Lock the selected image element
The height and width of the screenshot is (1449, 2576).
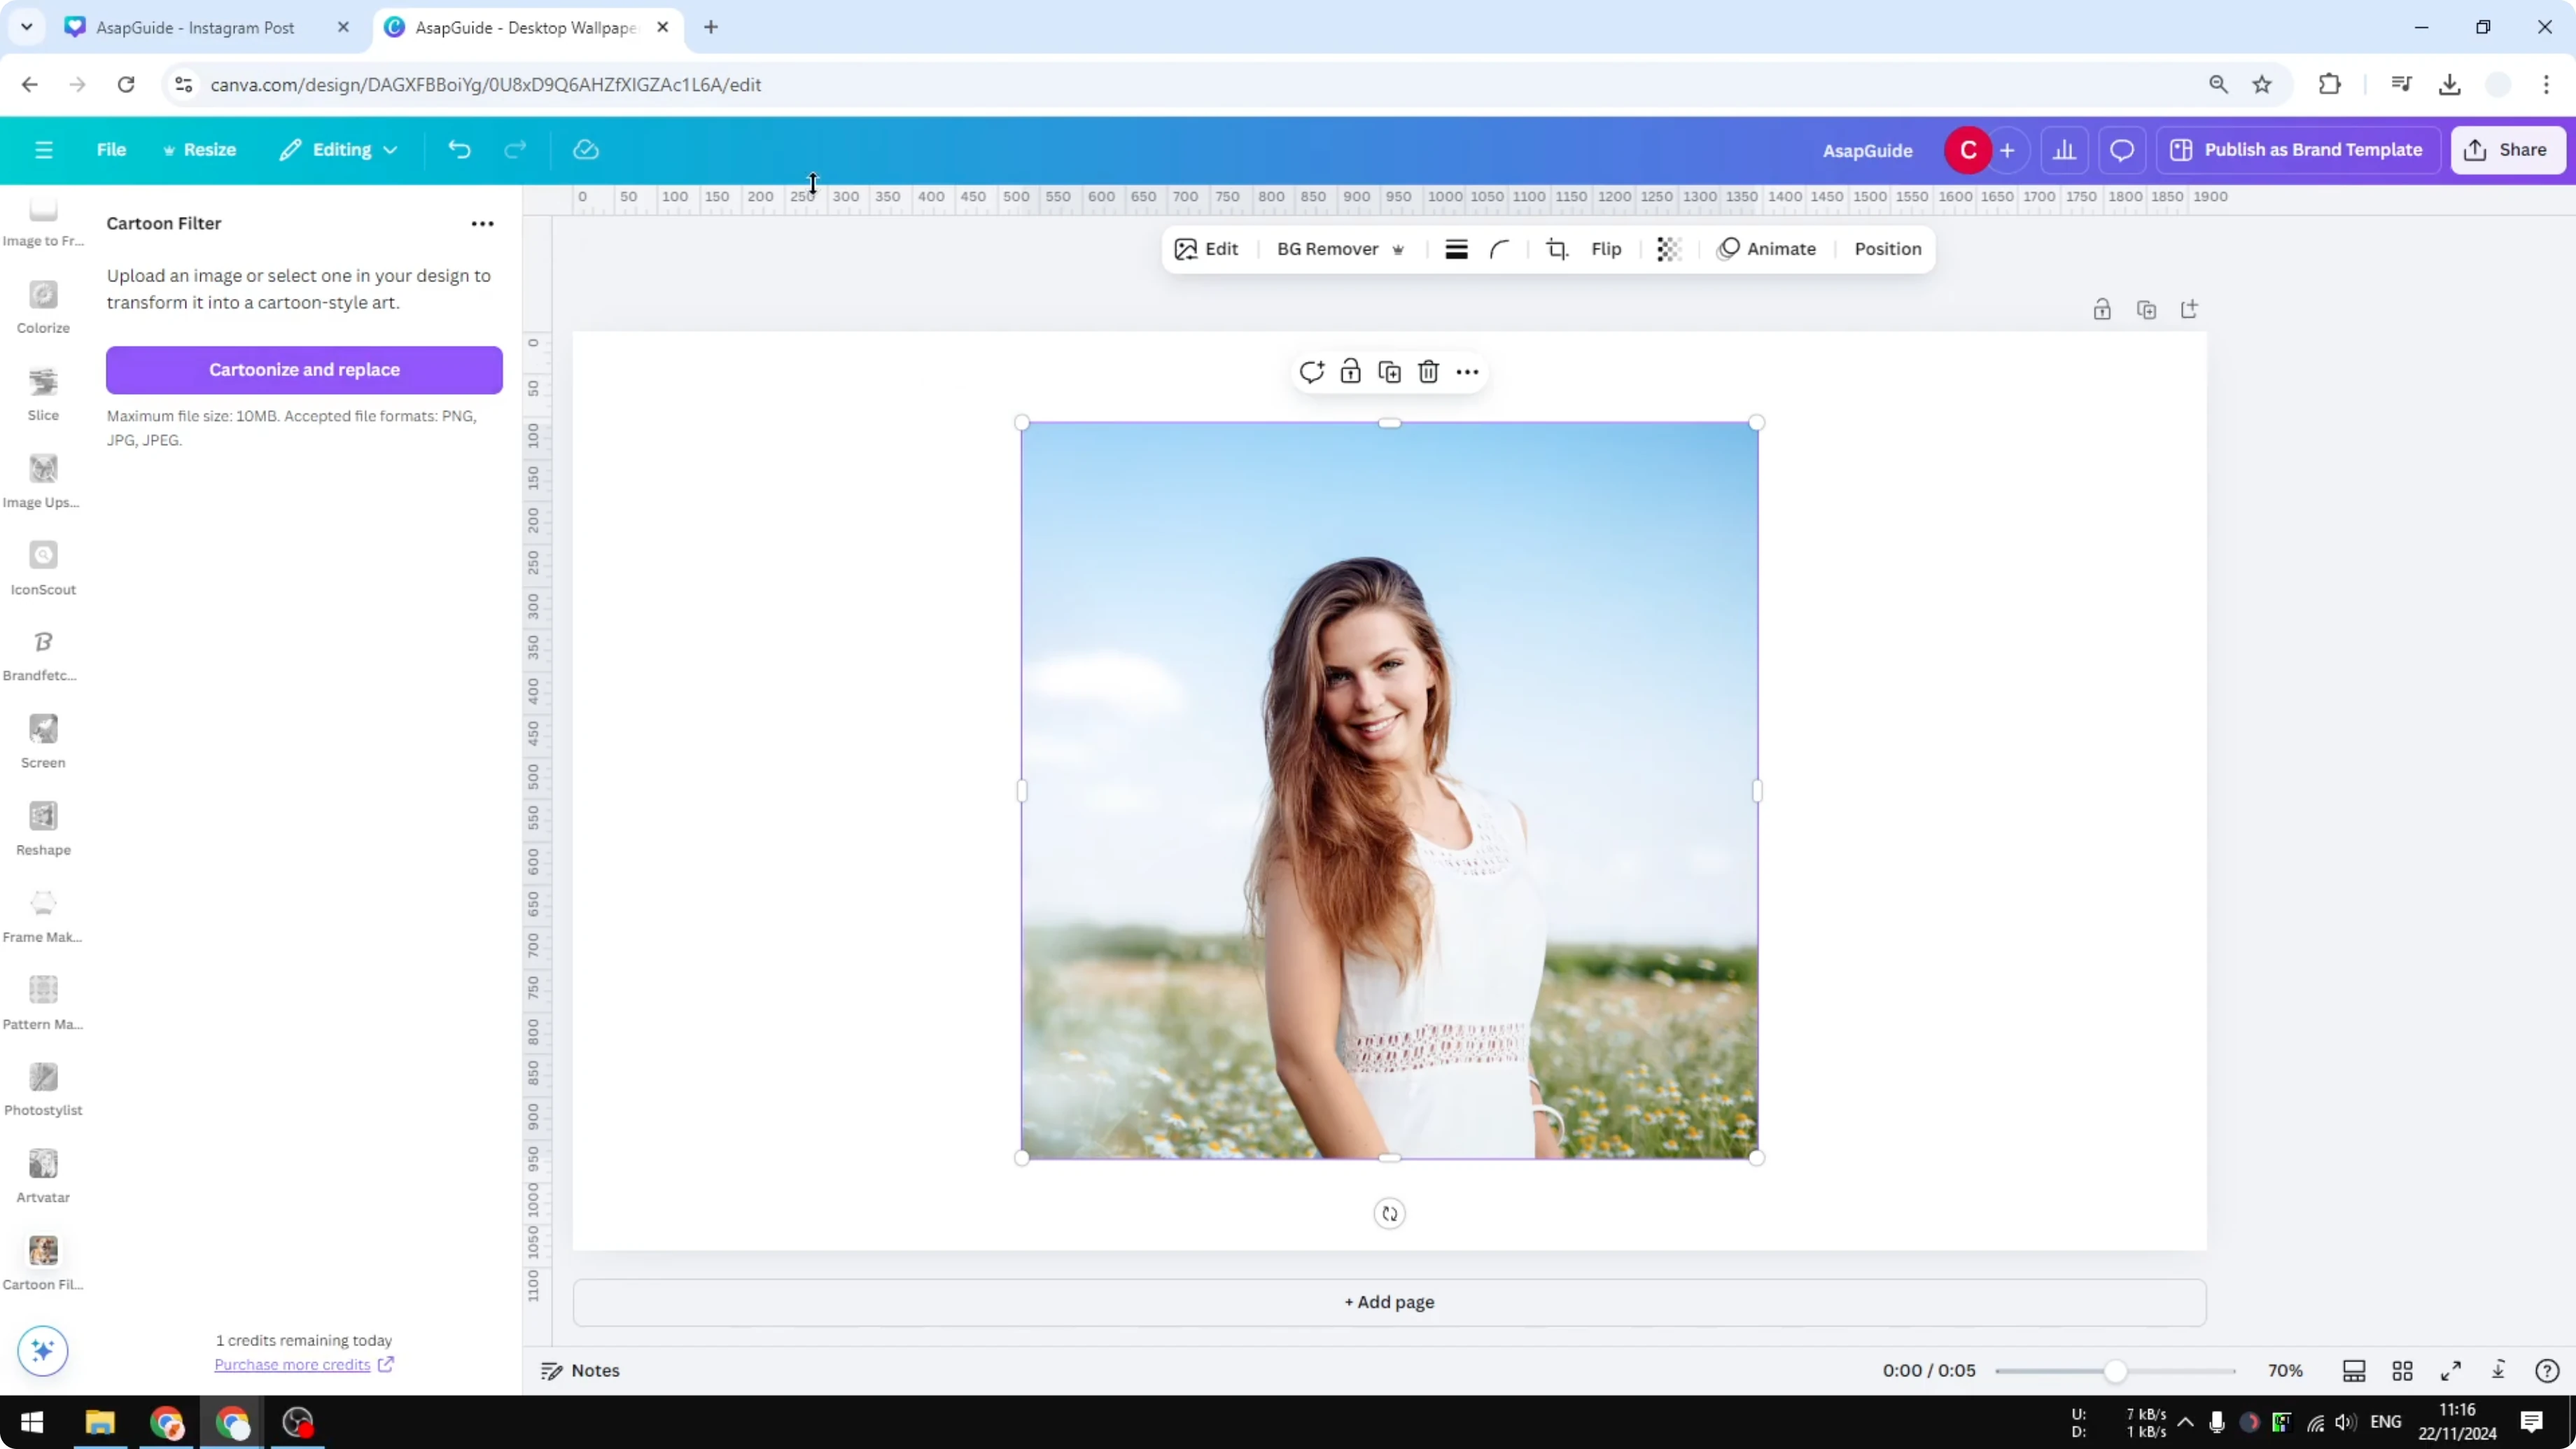pyautogui.click(x=1350, y=371)
